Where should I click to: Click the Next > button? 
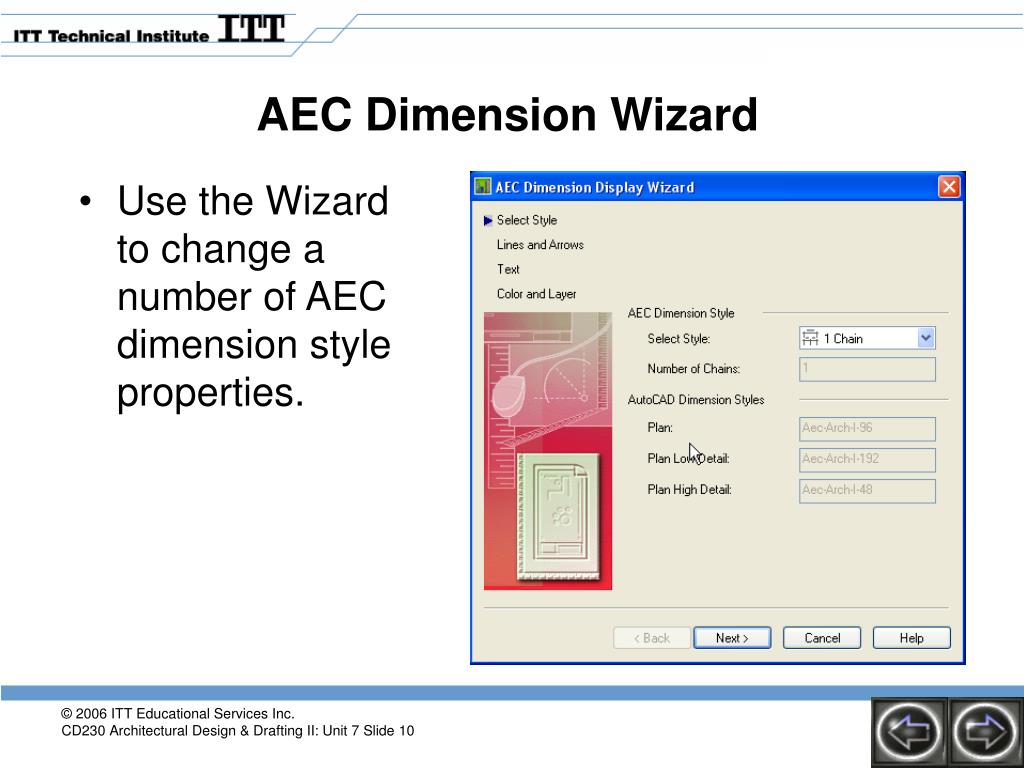click(x=732, y=638)
